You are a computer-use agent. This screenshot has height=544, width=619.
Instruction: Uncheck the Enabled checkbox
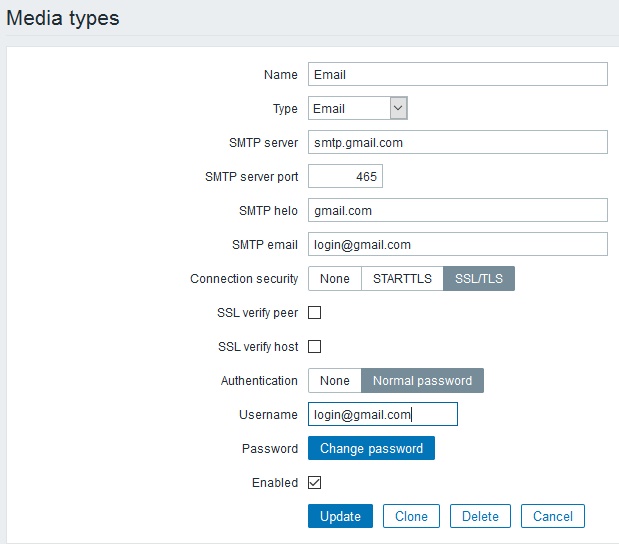pyautogui.click(x=315, y=482)
